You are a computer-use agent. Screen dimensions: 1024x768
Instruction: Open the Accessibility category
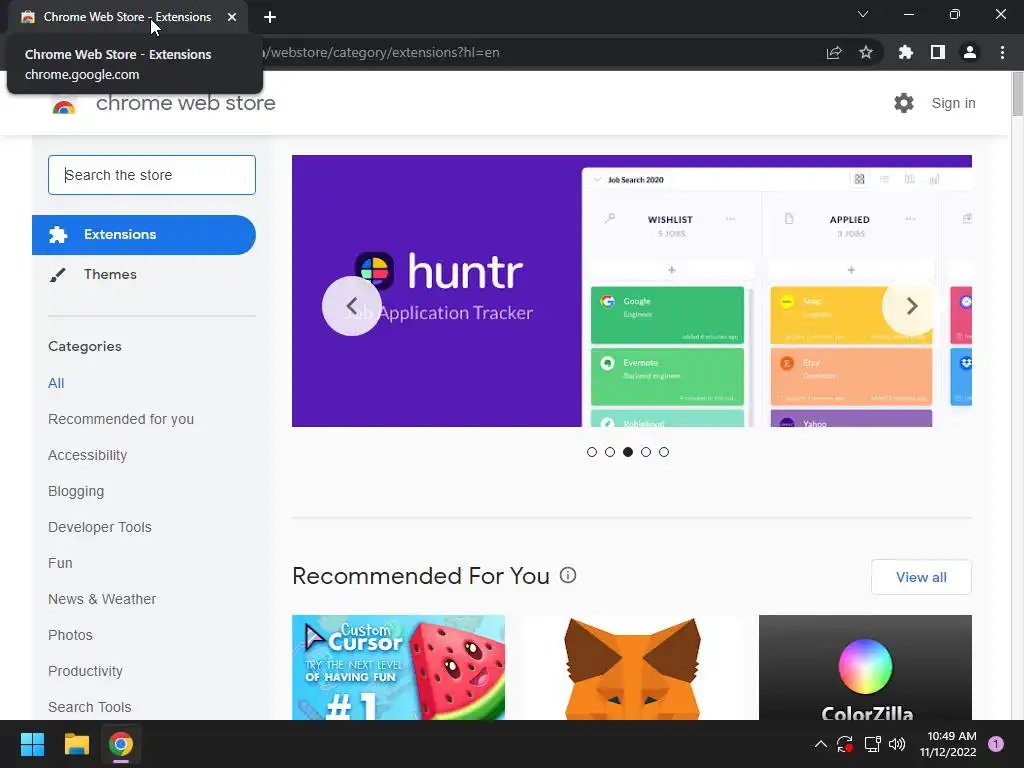tap(88, 455)
